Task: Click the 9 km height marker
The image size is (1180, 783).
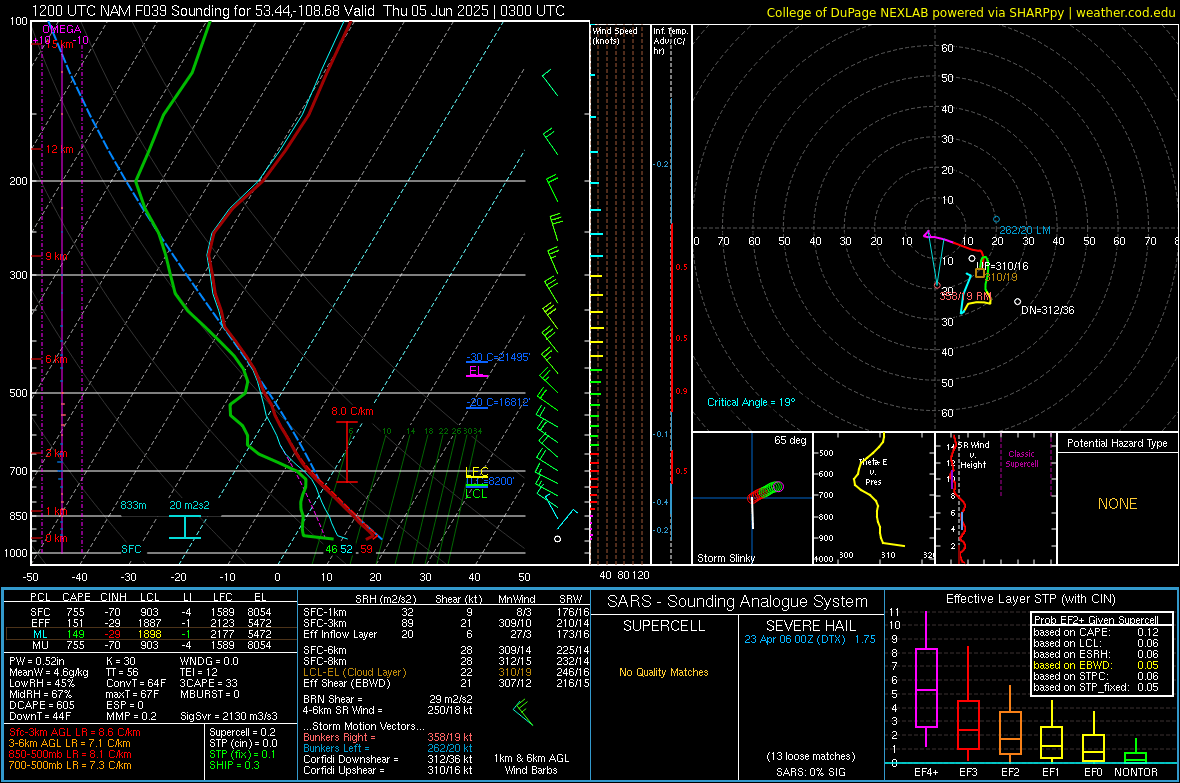Action: 56,256
